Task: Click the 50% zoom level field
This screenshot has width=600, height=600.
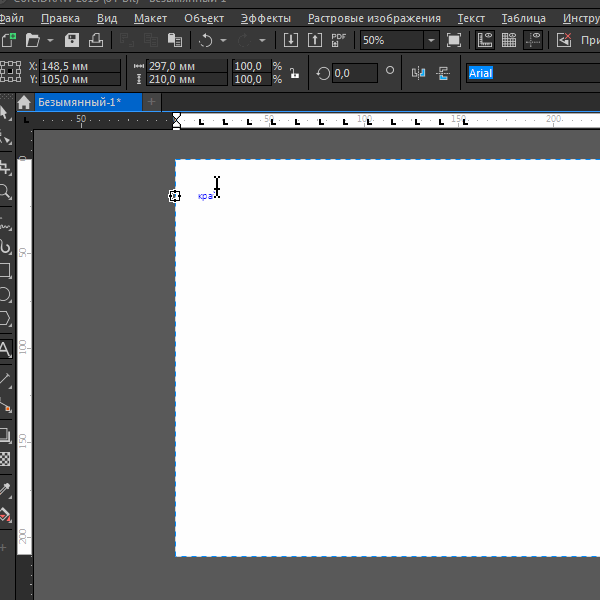Action: point(391,40)
